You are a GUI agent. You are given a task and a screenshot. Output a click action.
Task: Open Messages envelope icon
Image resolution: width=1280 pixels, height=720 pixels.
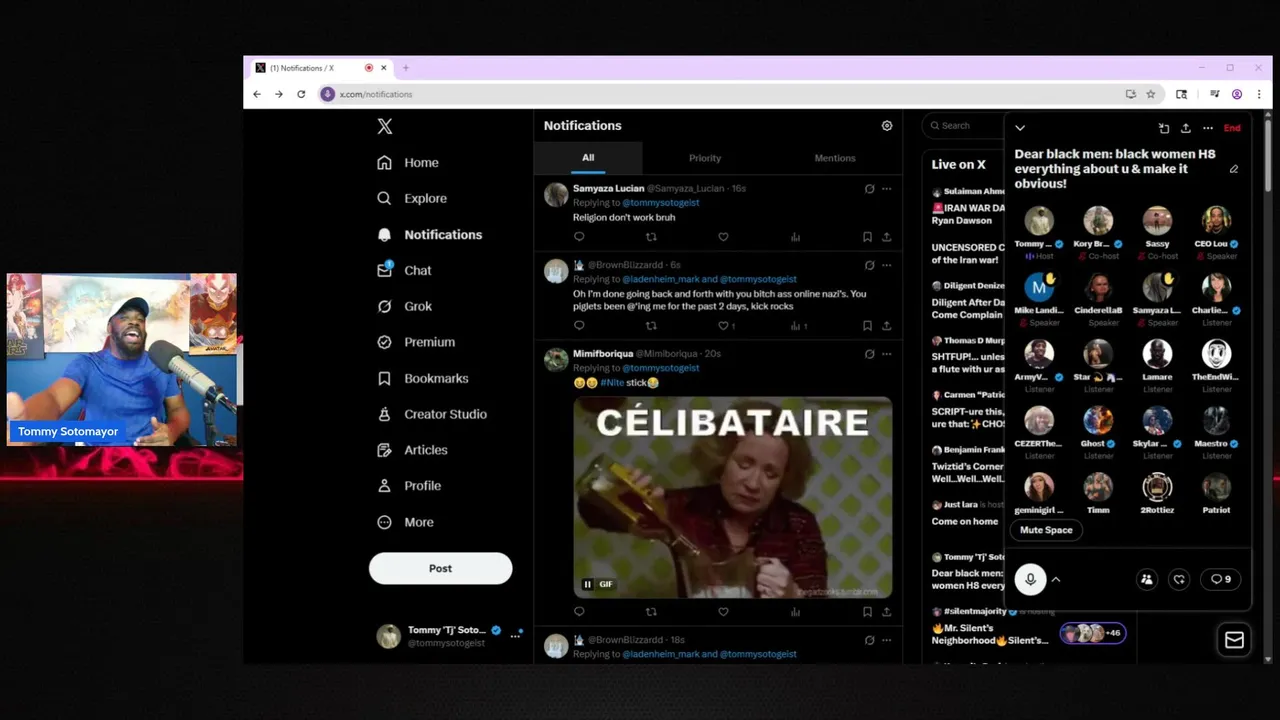(1234, 640)
